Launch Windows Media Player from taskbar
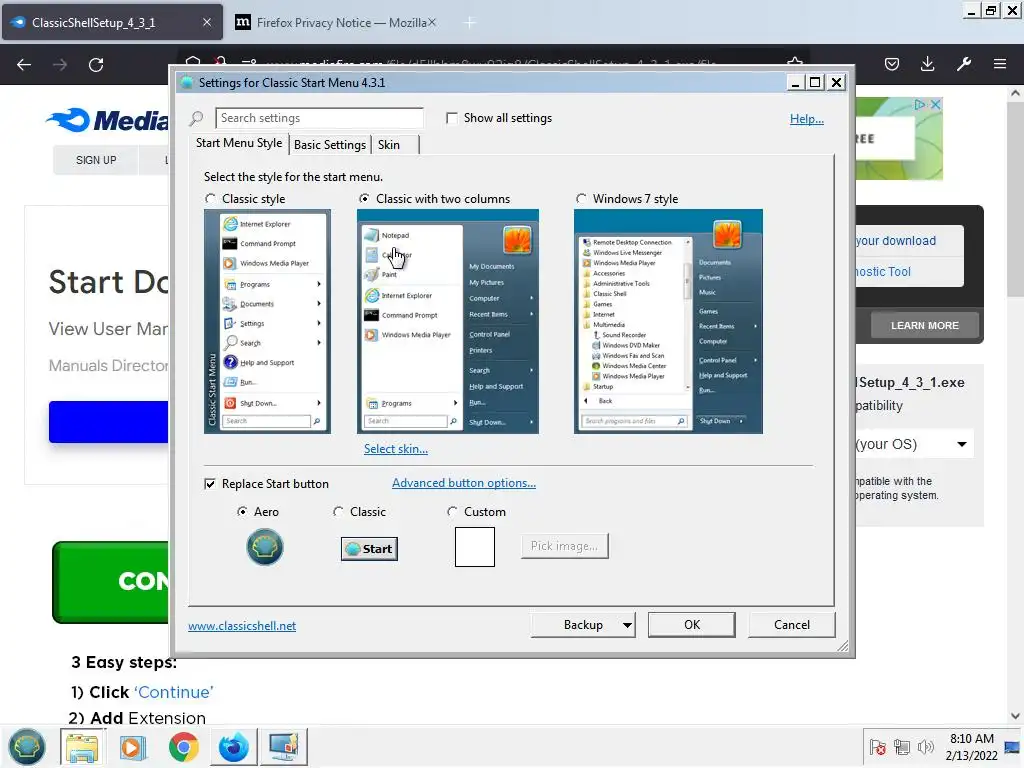Viewport: 1024px width, 768px height. pos(133,746)
